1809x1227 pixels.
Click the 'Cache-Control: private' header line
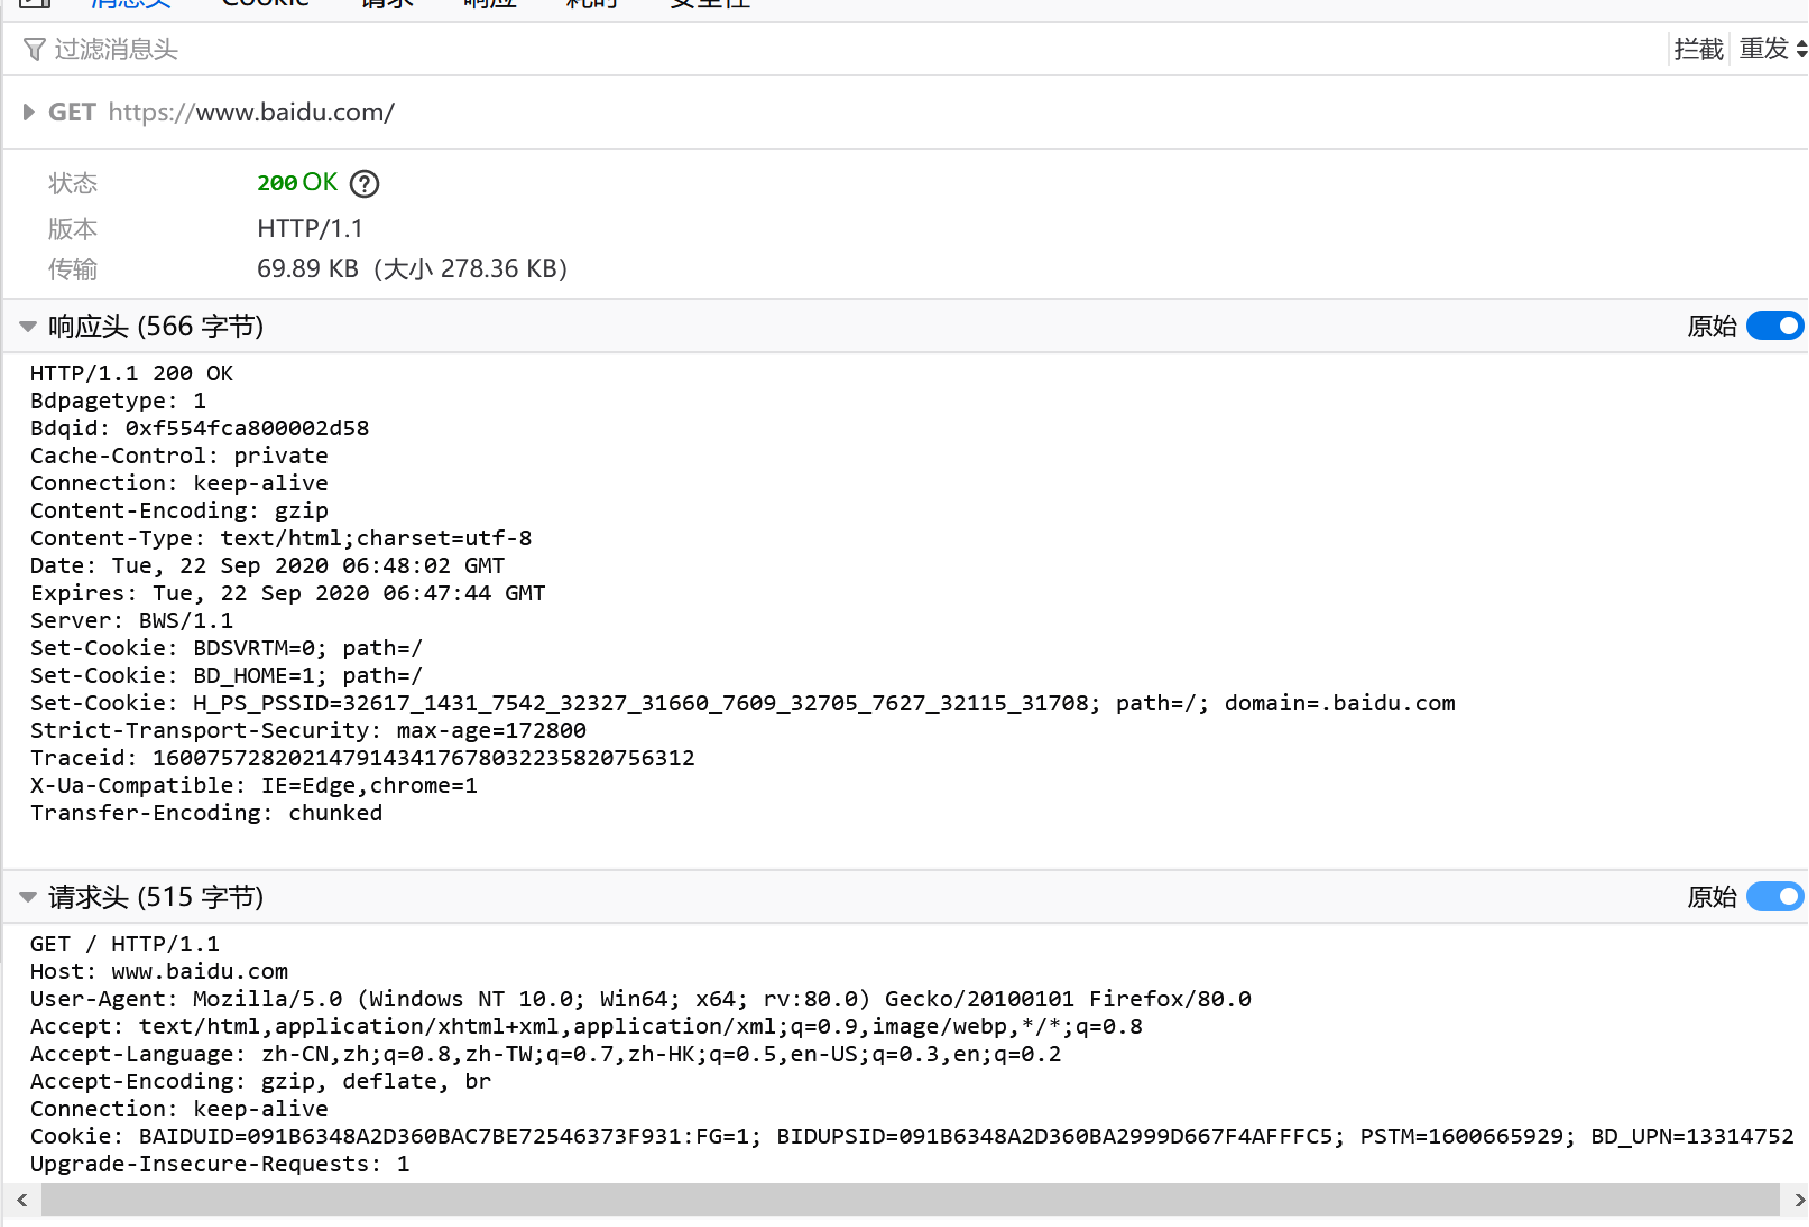pyautogui.click(x=179, y=456)
